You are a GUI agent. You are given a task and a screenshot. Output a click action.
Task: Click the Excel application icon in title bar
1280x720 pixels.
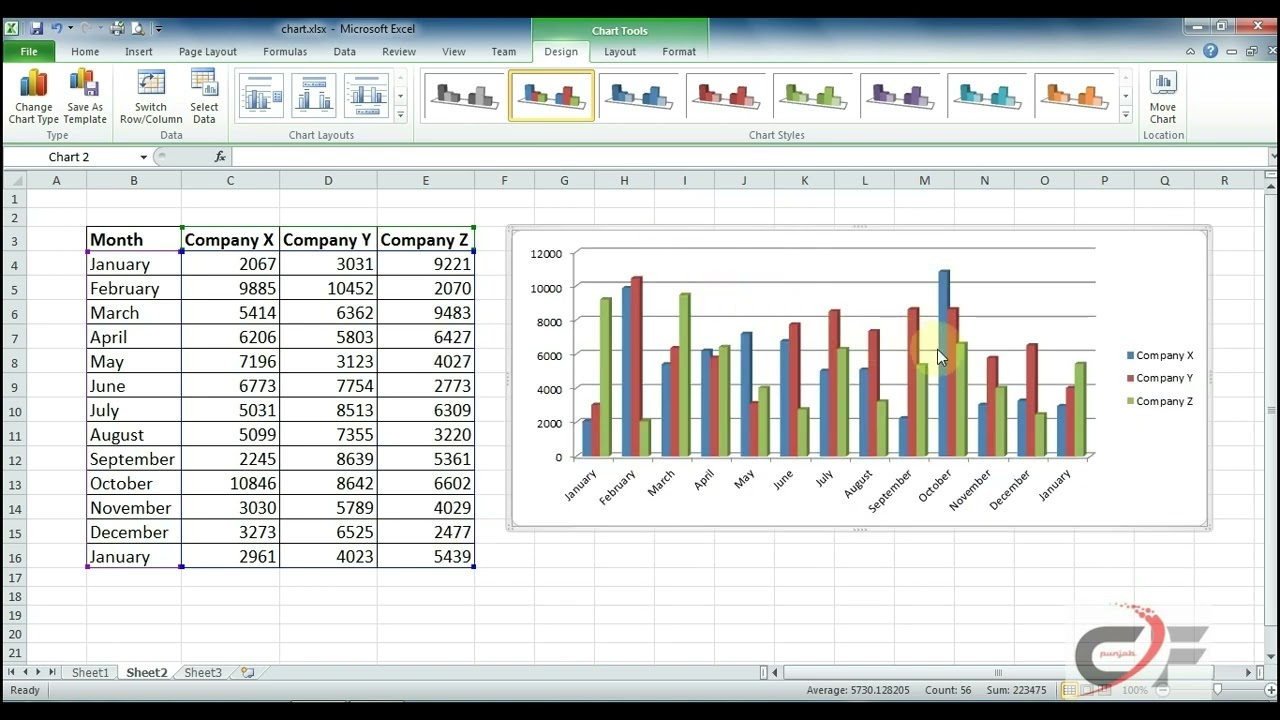[x=12, y=29]
